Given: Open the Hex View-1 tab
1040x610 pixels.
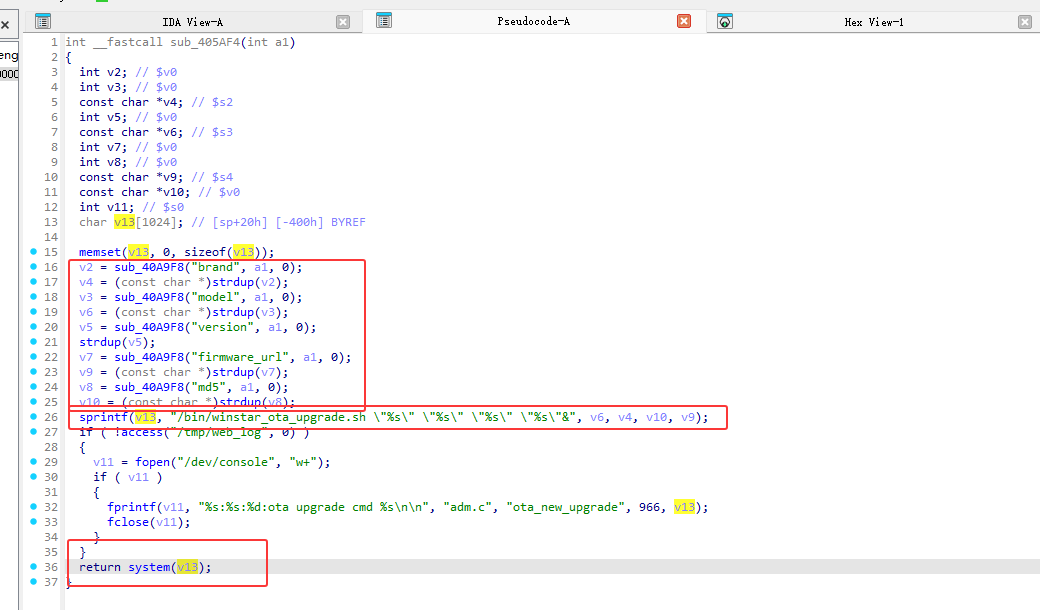Looking at the screenshot, I should 873,21.
